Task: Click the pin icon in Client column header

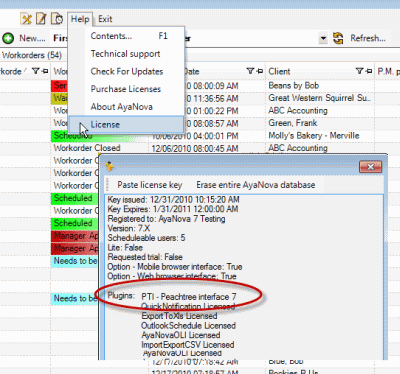Action: pyautogui.click(x=368, y=71)
